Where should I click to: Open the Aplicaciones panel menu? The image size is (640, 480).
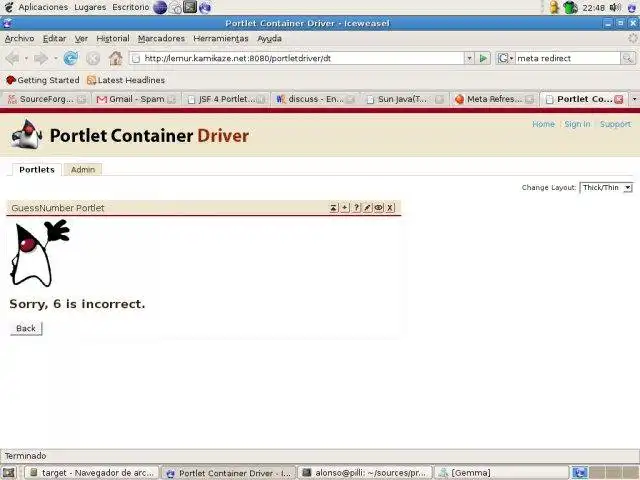43,7
